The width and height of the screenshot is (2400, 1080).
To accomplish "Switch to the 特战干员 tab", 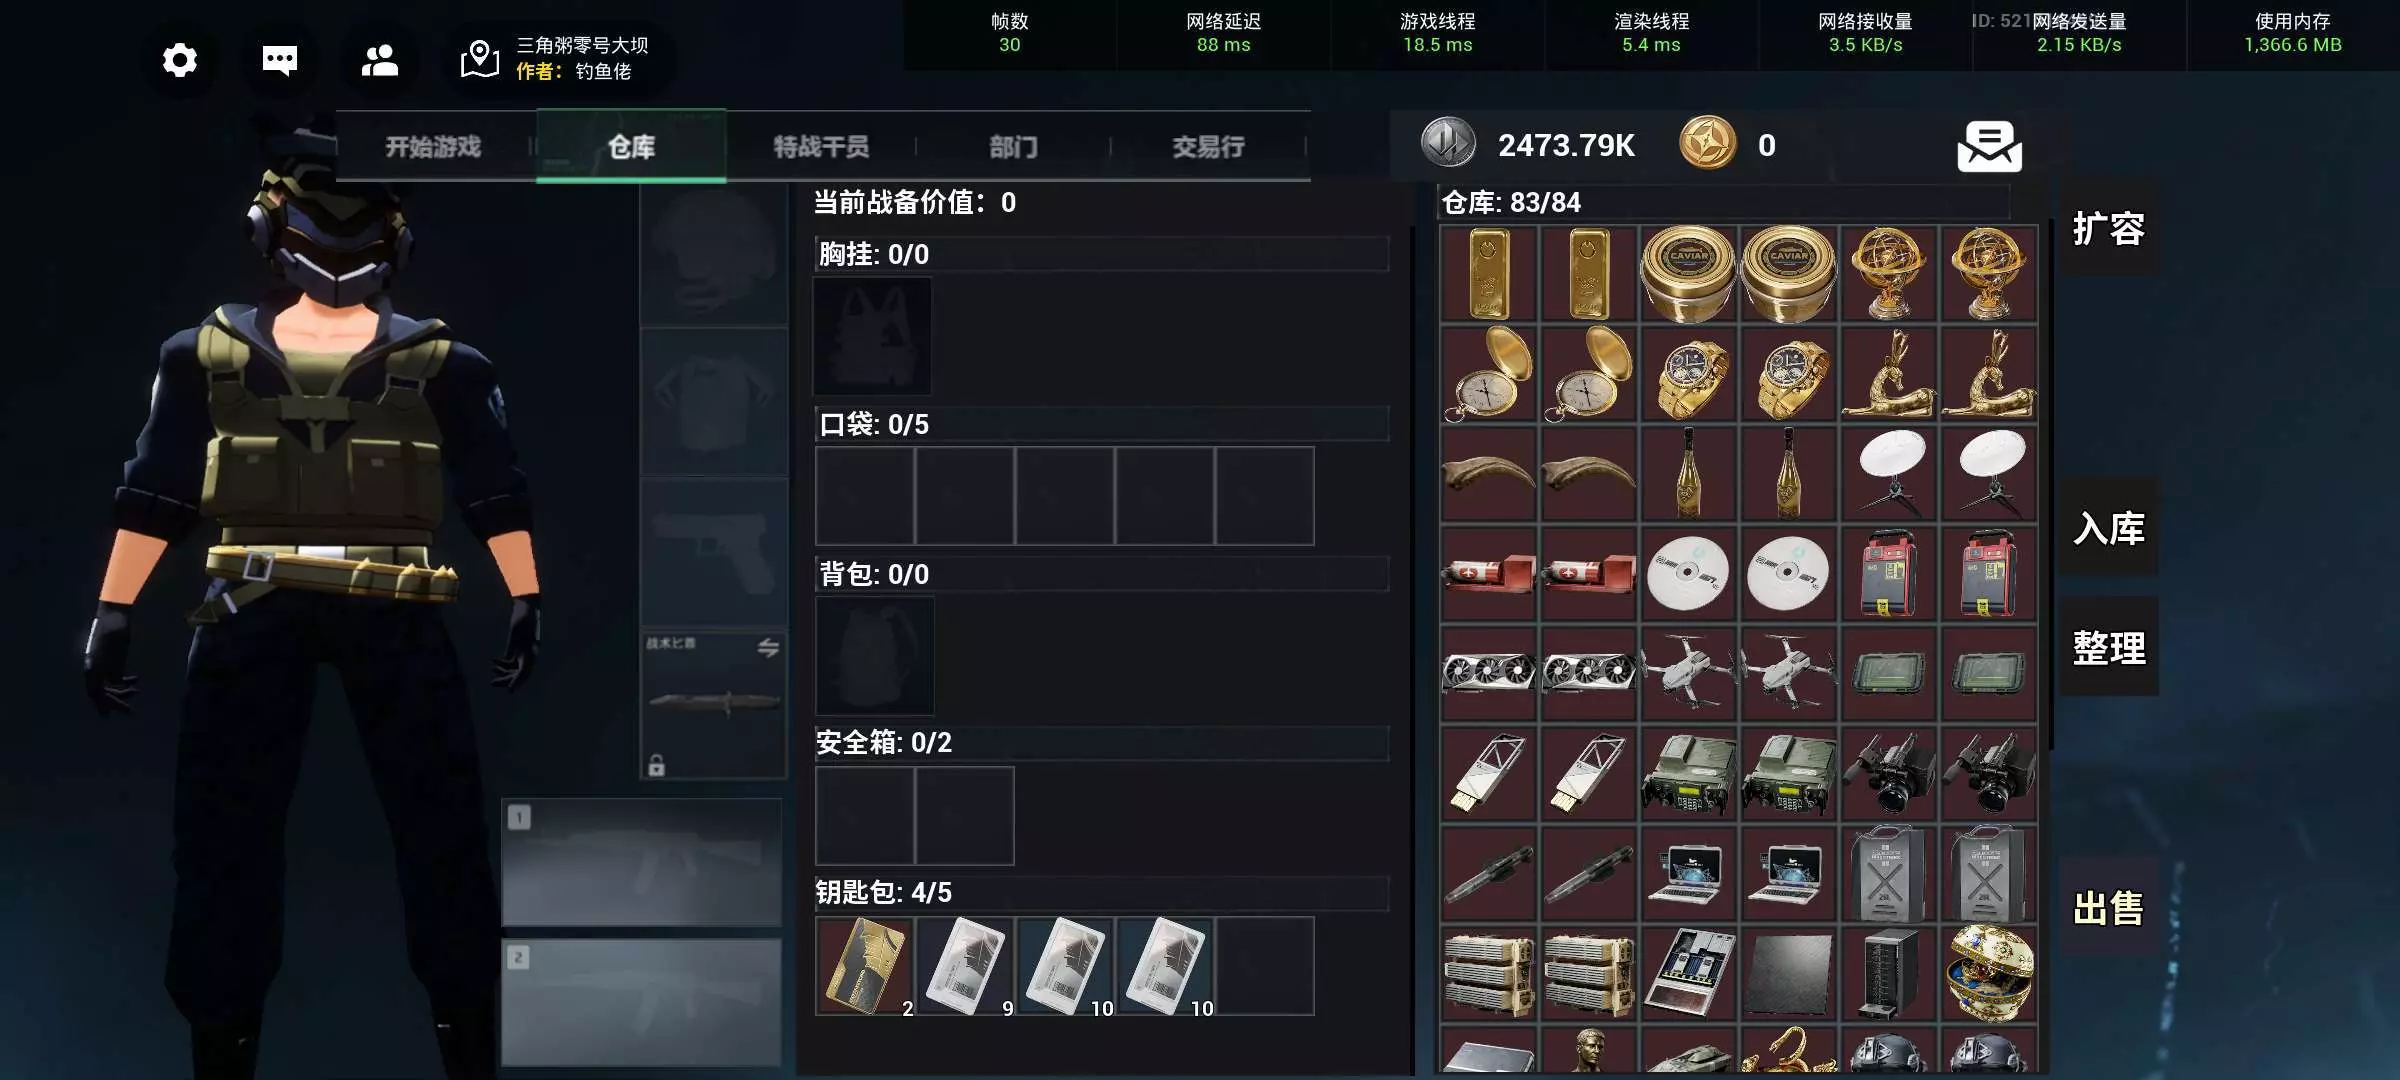I will pyautogui.click(x=820, y=147).
